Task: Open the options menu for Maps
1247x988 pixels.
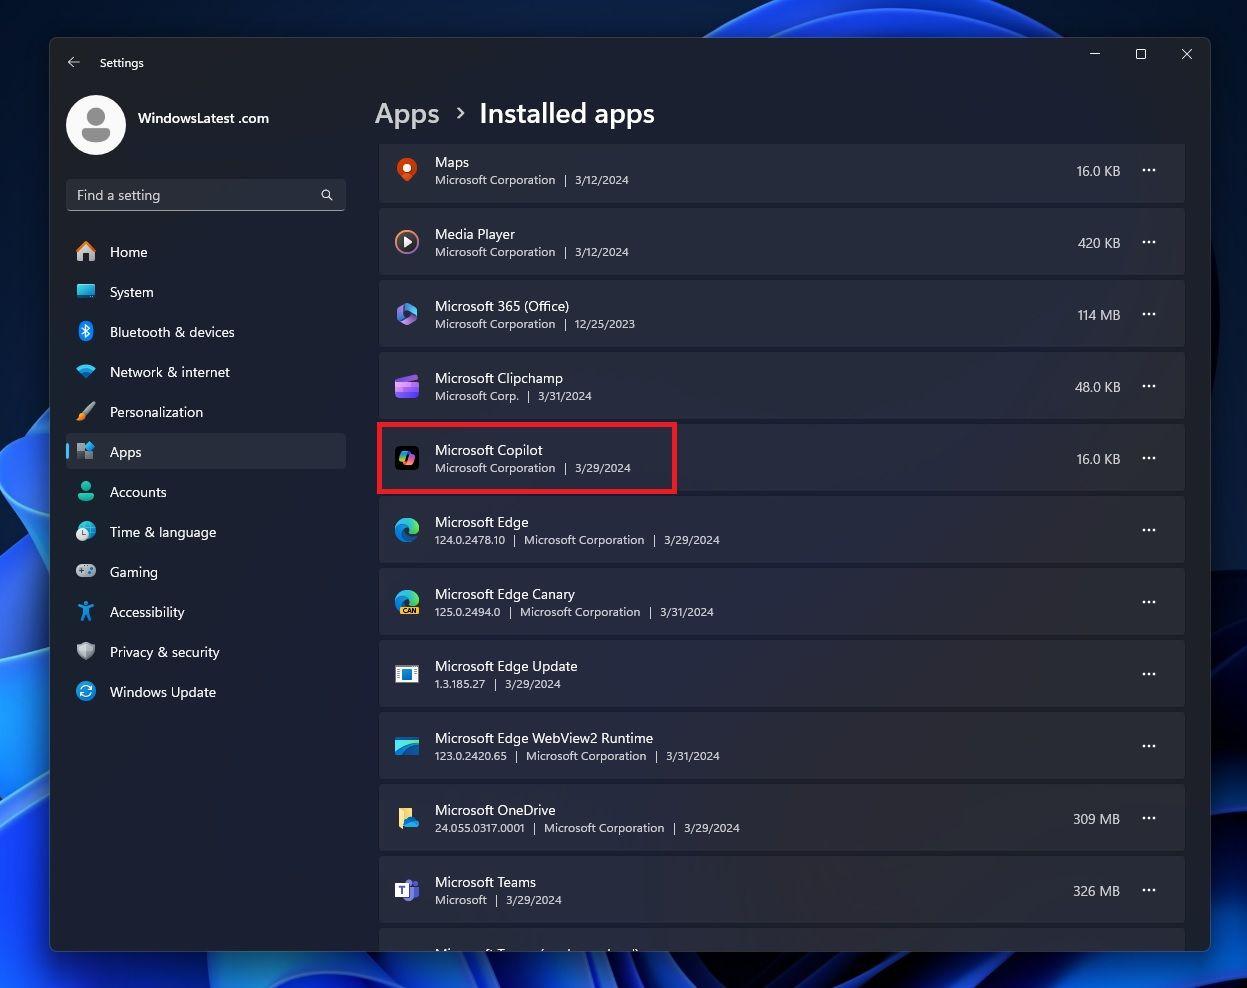Action: (1148, 171)
